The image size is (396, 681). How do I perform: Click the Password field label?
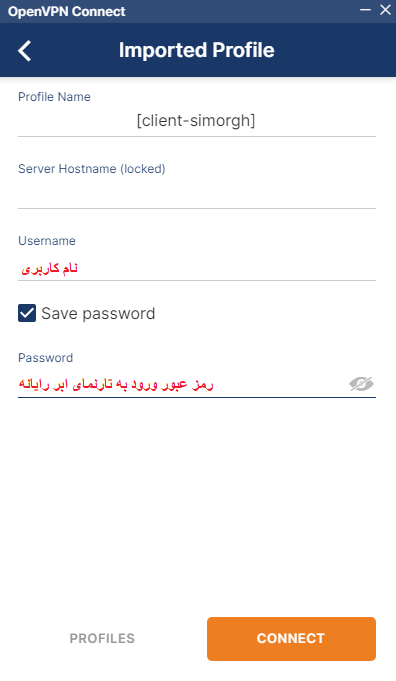coord(46,358)
